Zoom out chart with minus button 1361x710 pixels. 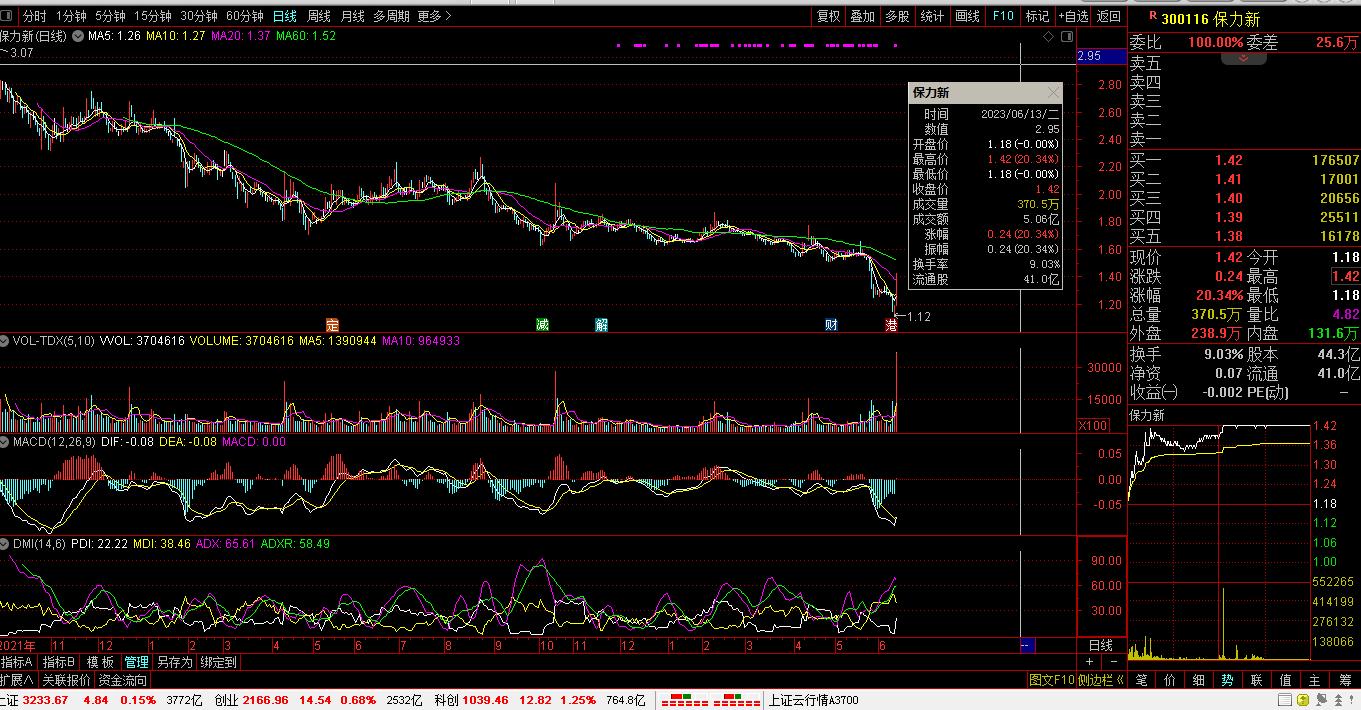point(1114,662)
